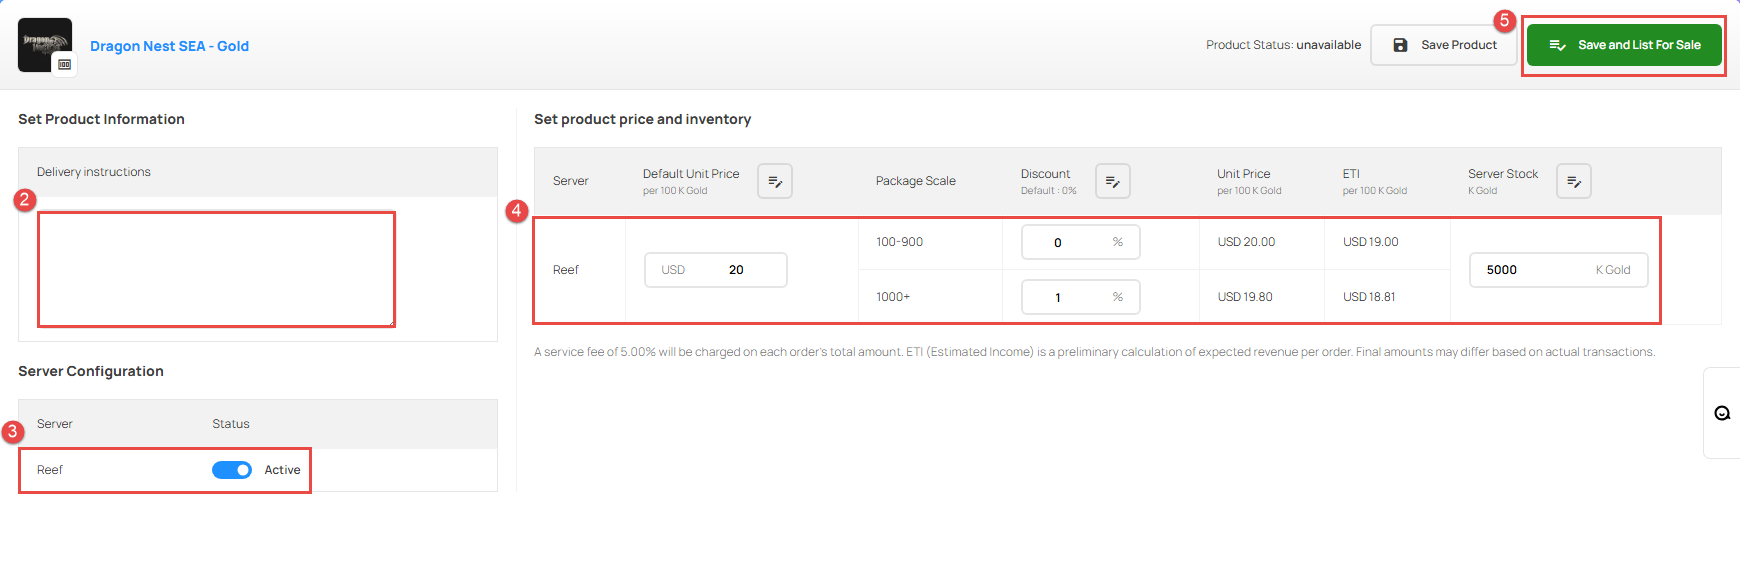Click the Server Configuration heading
This screenshot has height=562, width=1740.
click(x=91, y=371)
